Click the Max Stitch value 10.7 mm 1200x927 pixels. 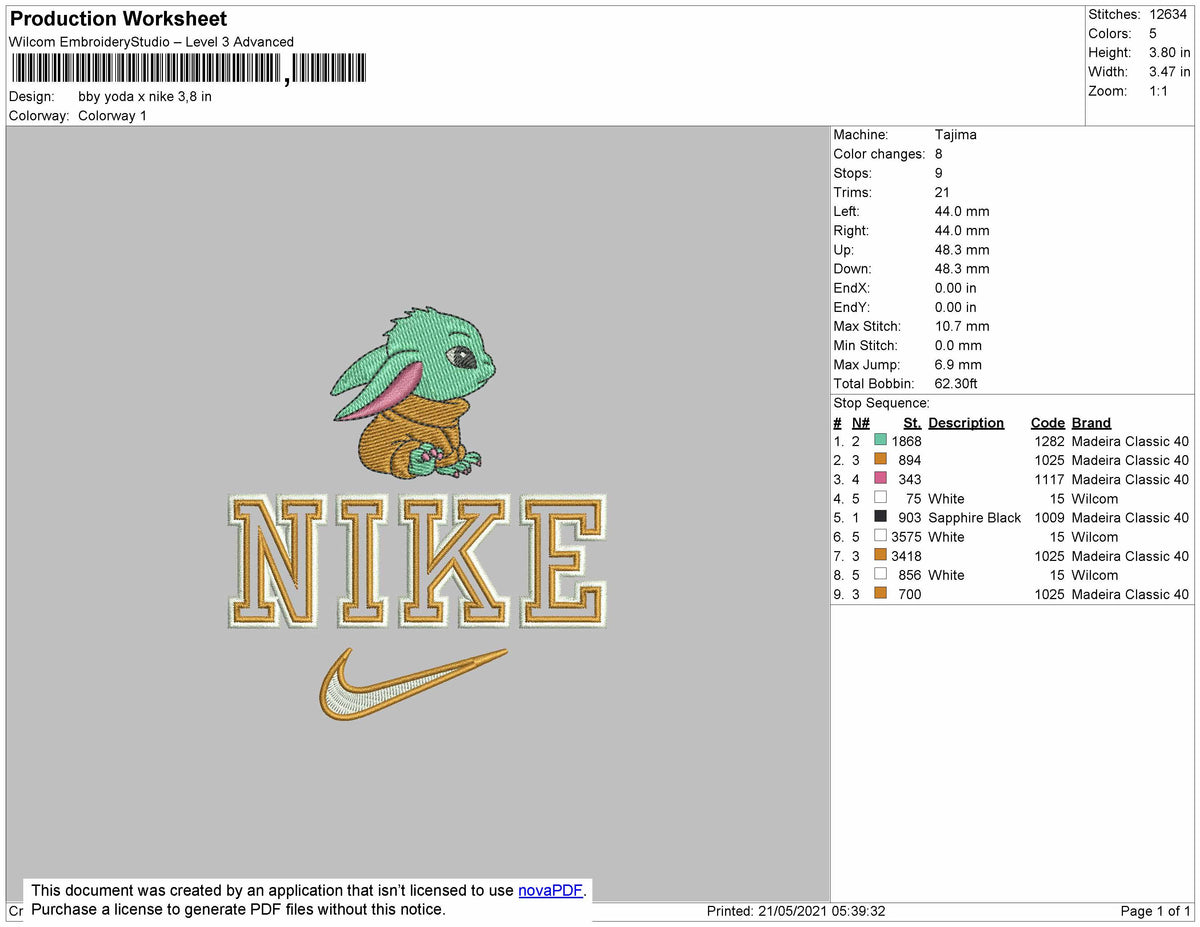[962, 326]
